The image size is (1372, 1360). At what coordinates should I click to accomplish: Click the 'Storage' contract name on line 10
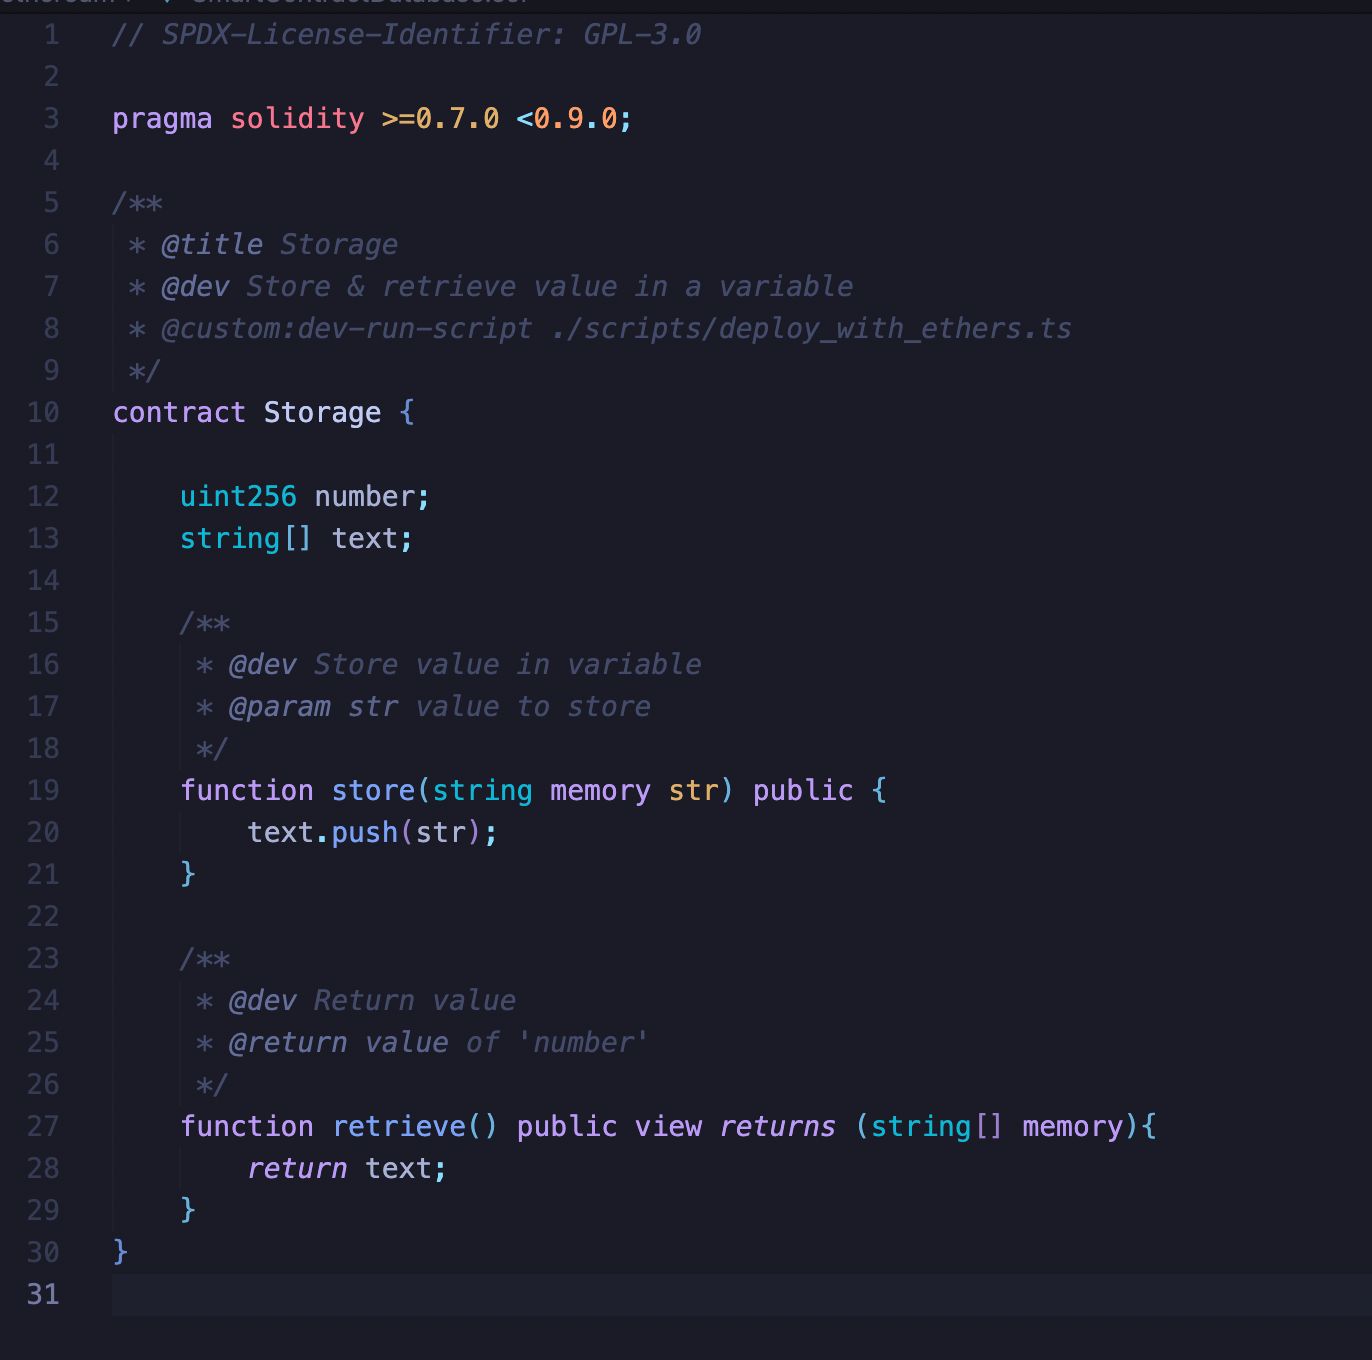(x=322, y=413)
